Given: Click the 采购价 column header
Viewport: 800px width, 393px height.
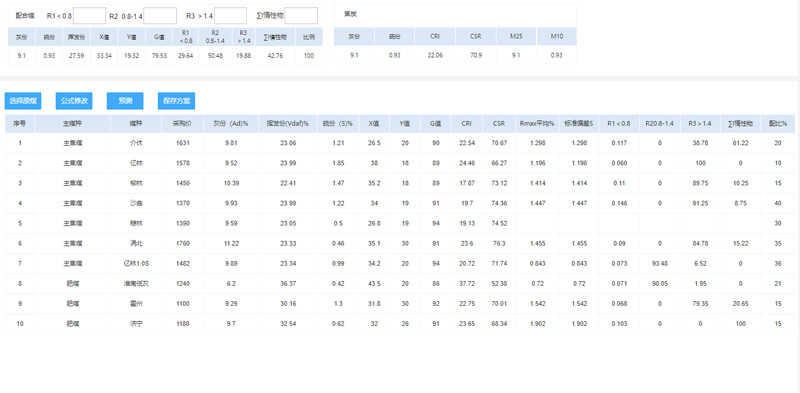Looking at the screenshot, I should coord(183,124).
